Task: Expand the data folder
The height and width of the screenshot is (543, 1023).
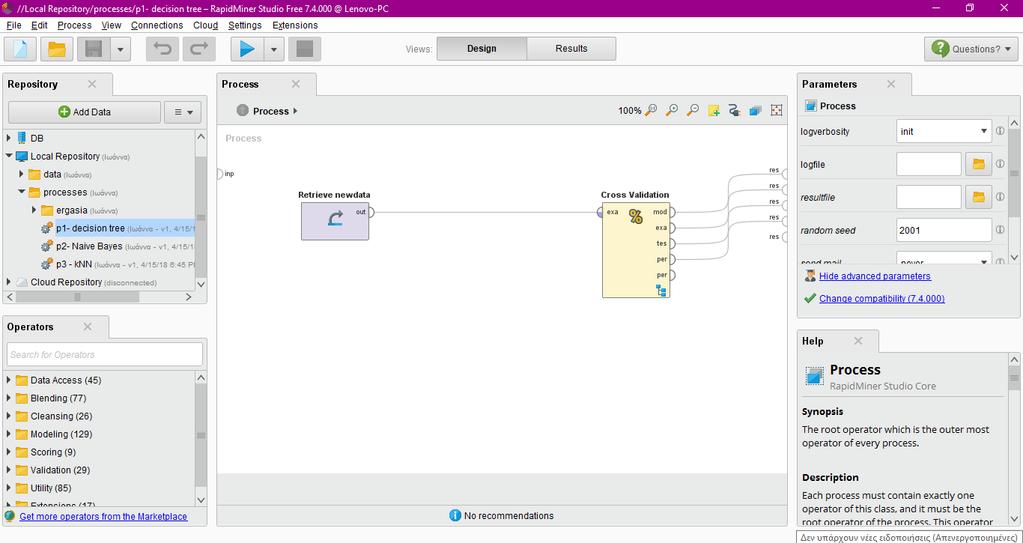Action: (x=22, y=174)
